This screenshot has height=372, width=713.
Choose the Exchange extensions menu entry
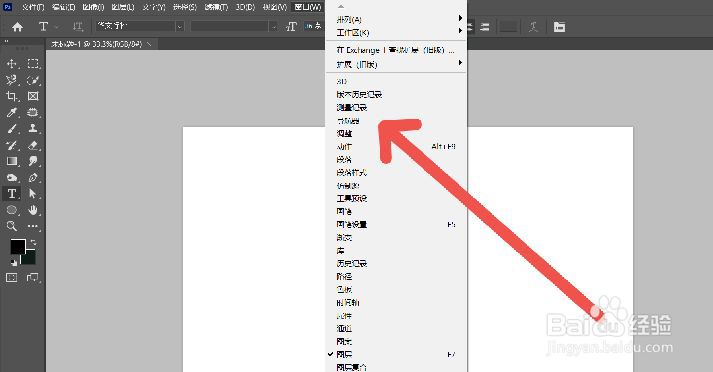(x=396, y=50)
